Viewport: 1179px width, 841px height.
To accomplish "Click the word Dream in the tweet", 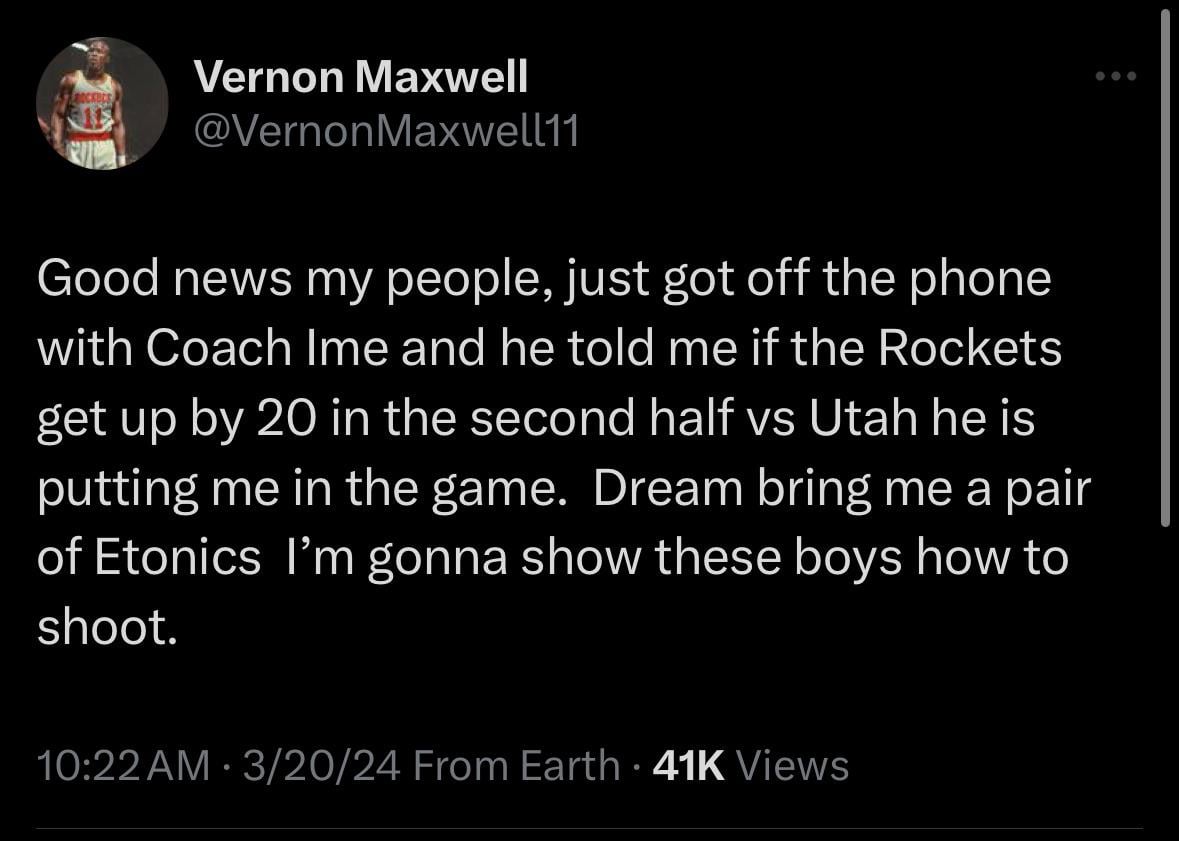I will tap(654, 488).
